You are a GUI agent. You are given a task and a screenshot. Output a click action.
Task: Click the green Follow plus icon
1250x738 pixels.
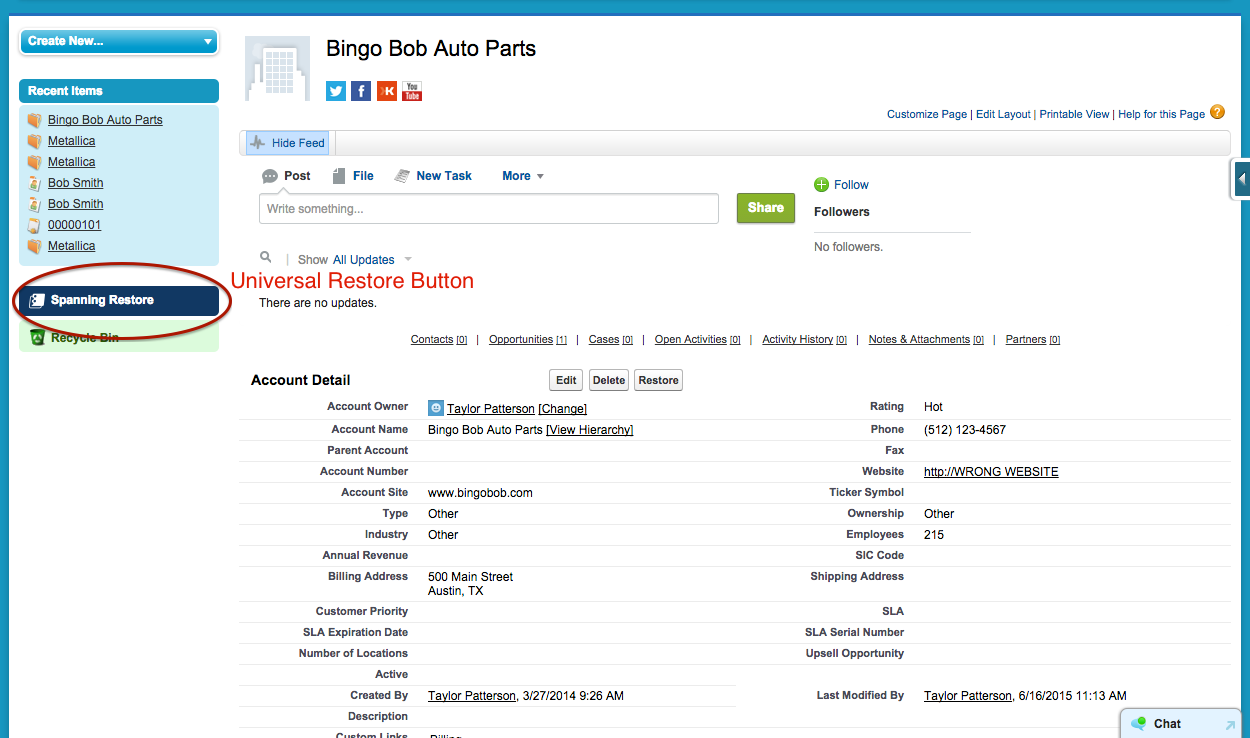pyautogui.click(x=822, y=184)
